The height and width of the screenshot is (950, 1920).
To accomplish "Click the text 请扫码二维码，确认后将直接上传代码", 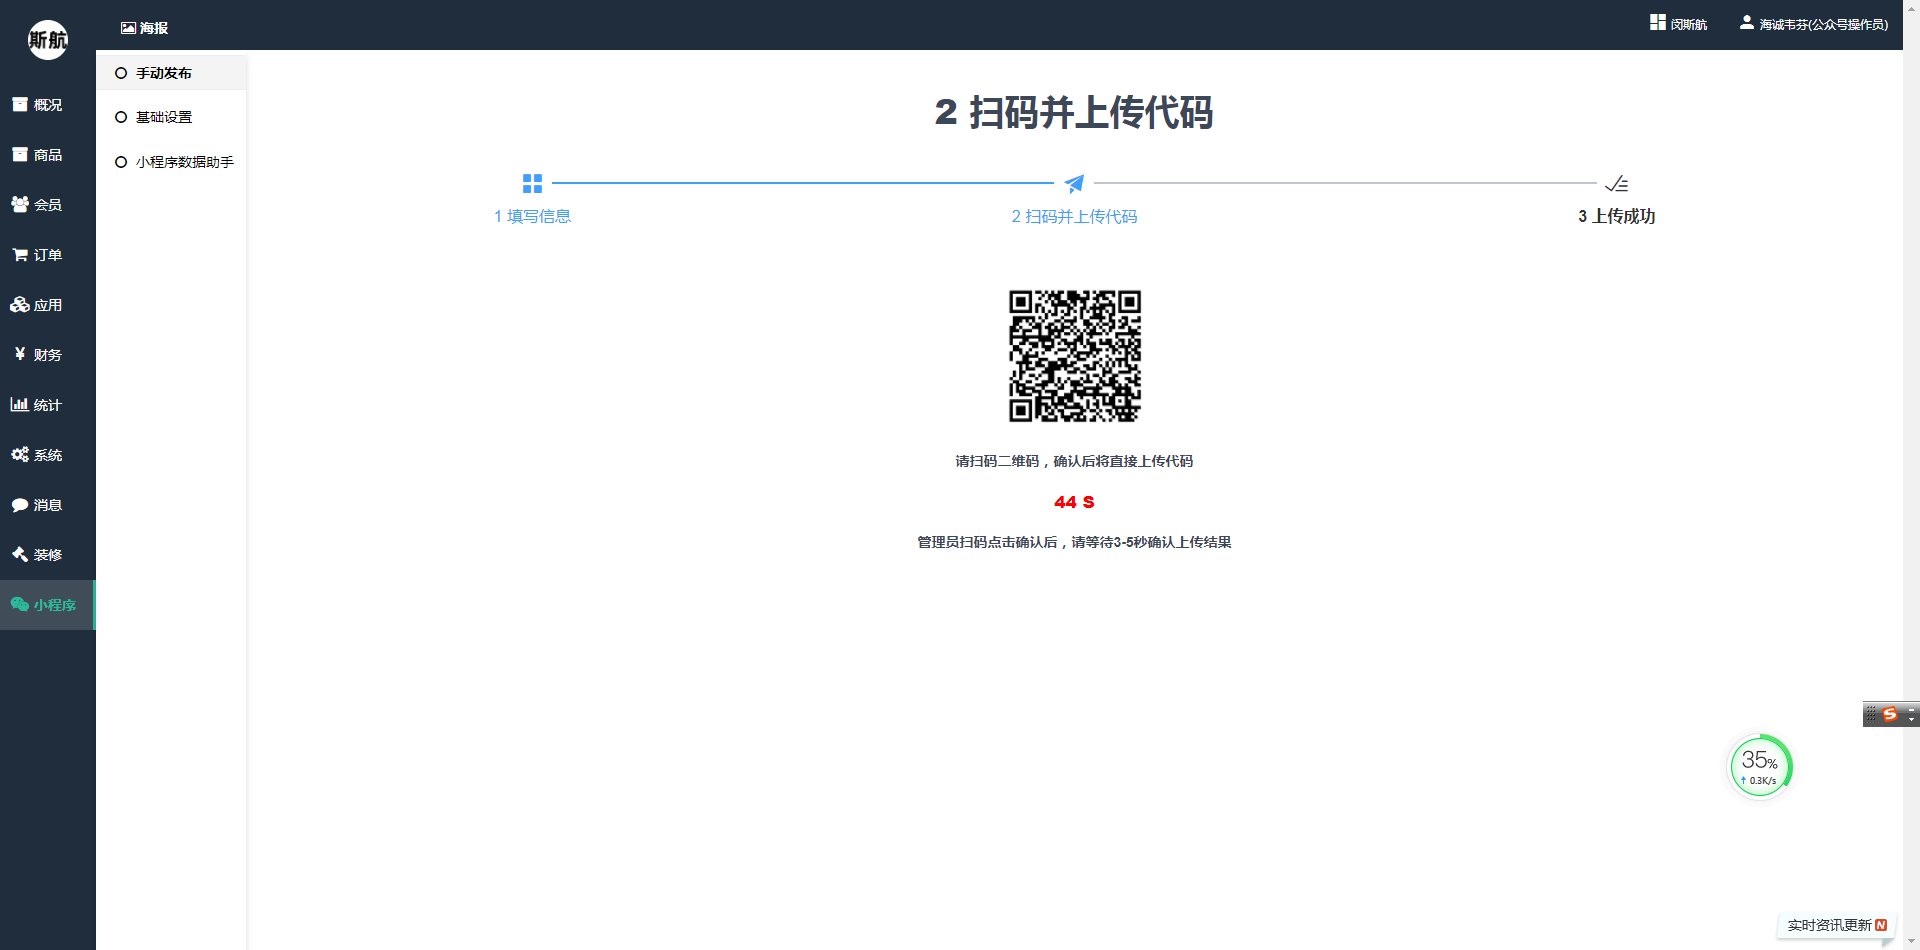I will (x=1074, y=461).
